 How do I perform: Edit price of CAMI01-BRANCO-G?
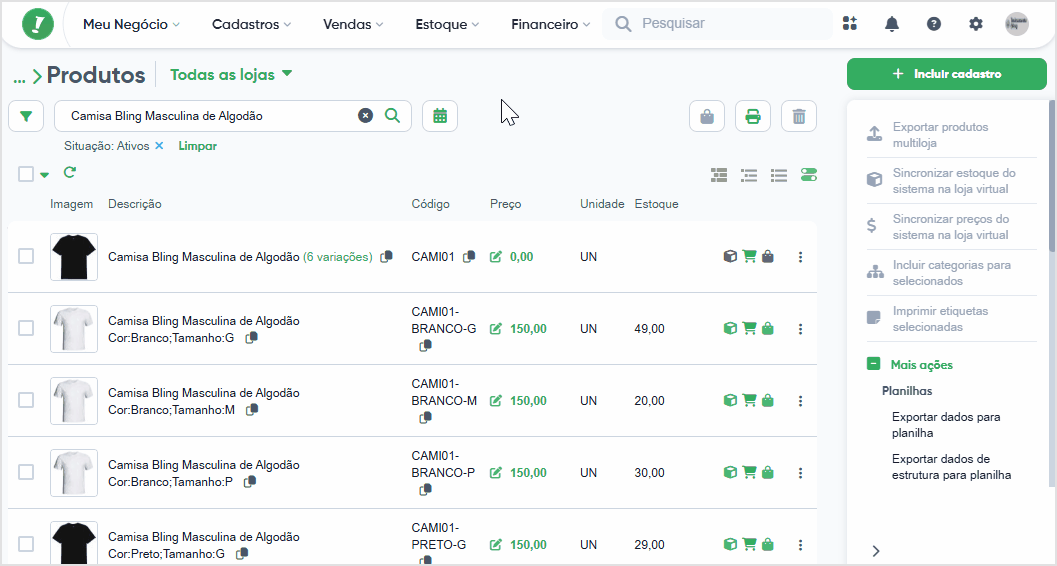pyautogui.click(x=496, y=329)
